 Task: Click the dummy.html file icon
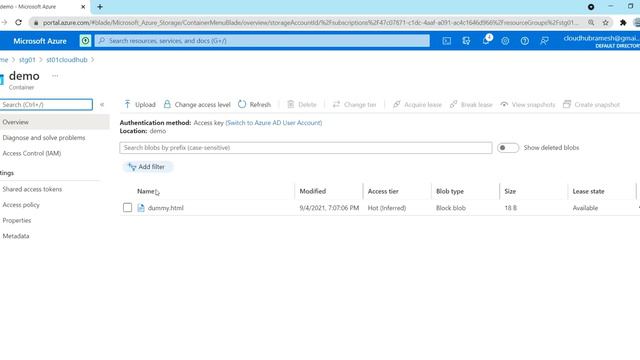(141, 208)
